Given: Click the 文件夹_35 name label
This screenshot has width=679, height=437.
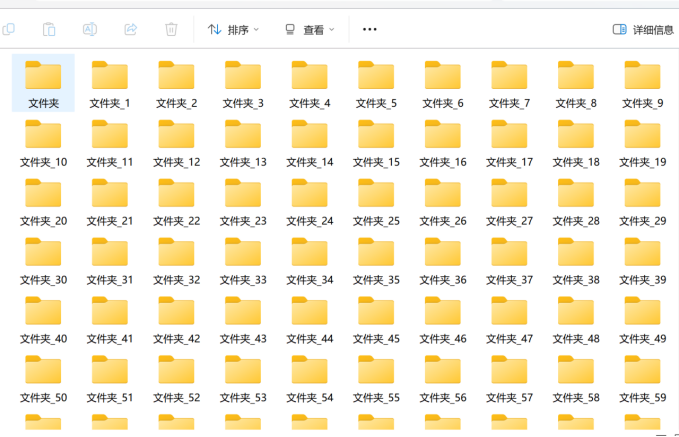Looking at the screenshot, I should pyautogui.click(x=376, y=280).
